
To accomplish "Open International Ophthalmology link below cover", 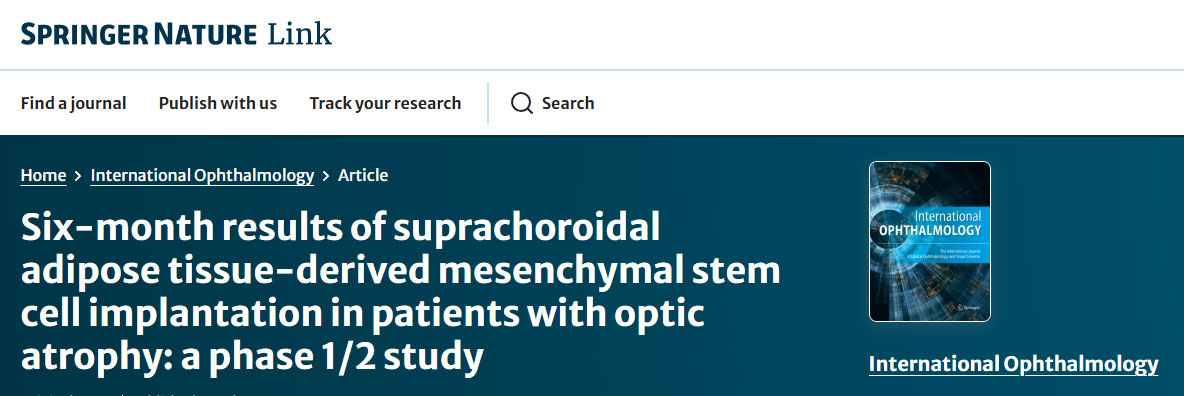I will [1013, 364].
